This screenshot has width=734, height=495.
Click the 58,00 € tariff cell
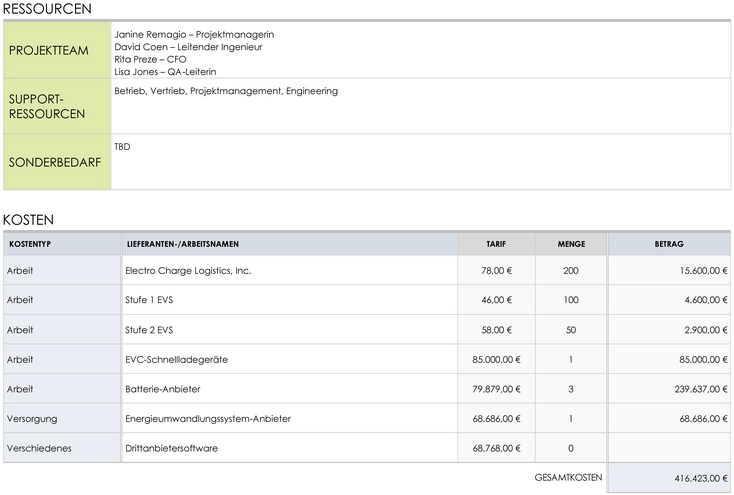496,330
